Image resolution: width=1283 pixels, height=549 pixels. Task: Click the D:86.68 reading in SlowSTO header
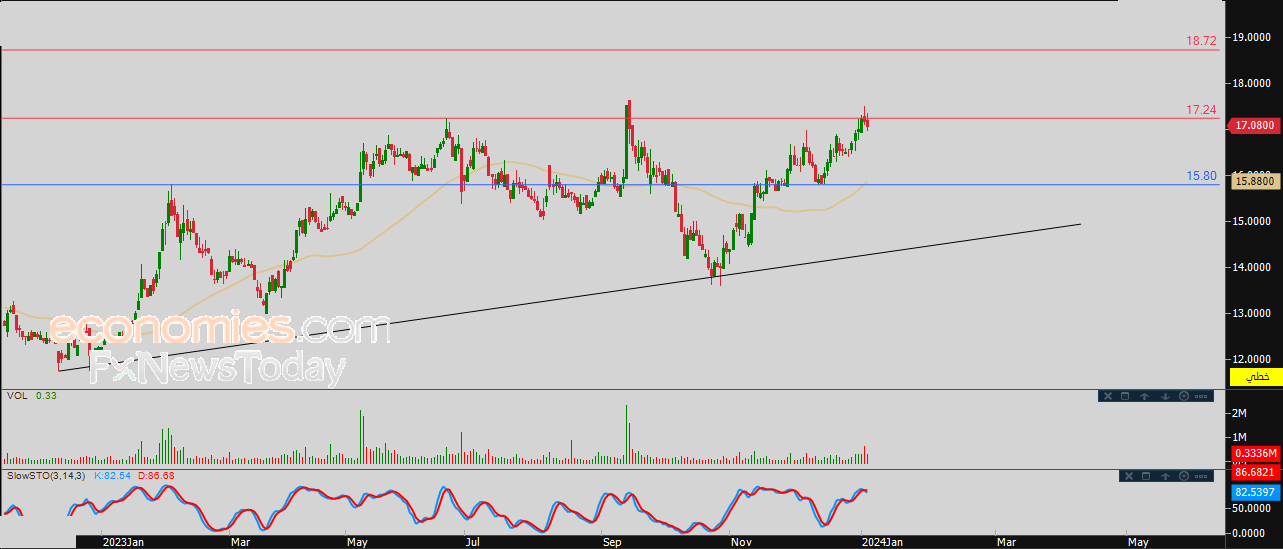click(x=155, y=475)
